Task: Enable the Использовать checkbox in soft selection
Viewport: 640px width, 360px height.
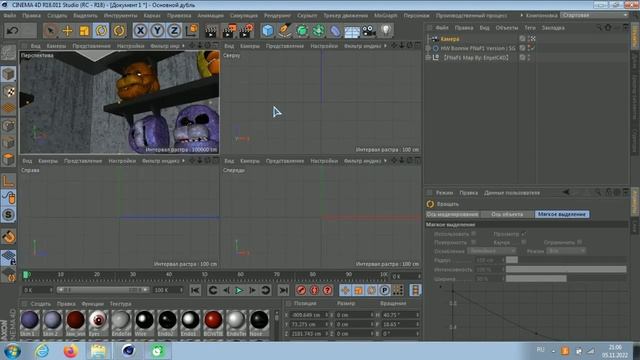Action: pyautogui.click(x=473, y=233)
